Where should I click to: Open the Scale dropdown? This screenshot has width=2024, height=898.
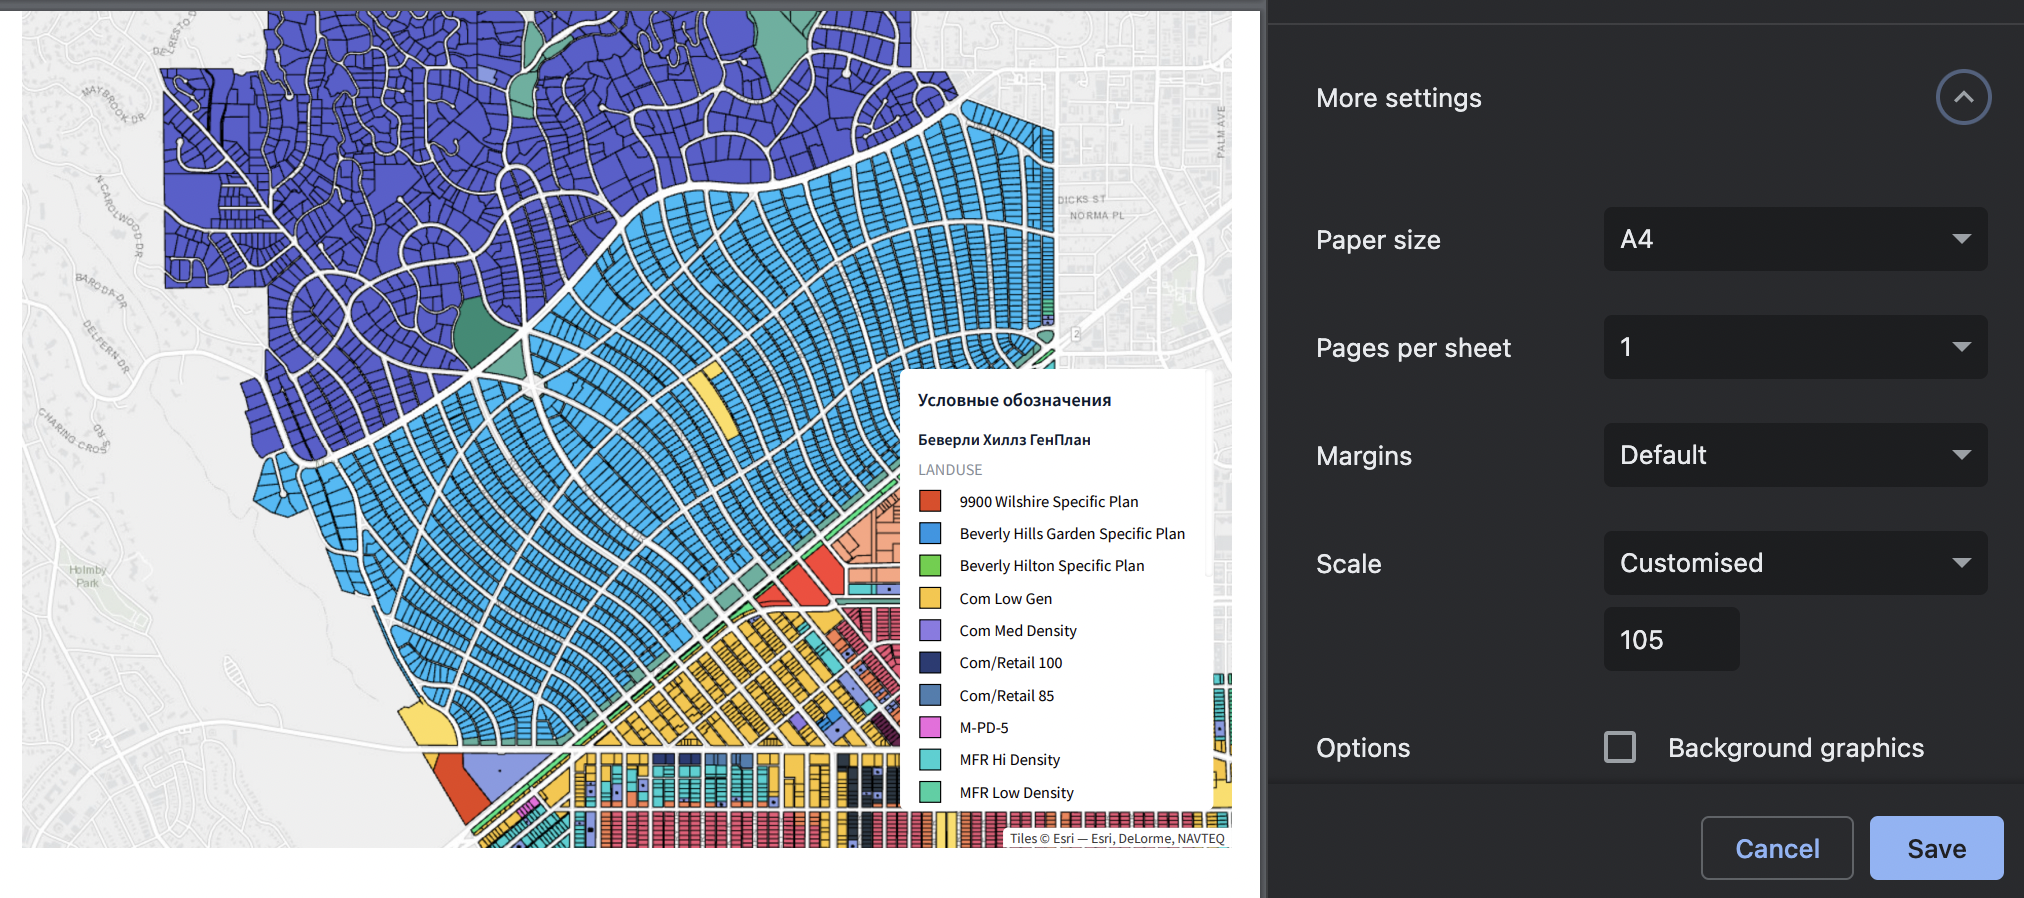tap(1794, 563)
